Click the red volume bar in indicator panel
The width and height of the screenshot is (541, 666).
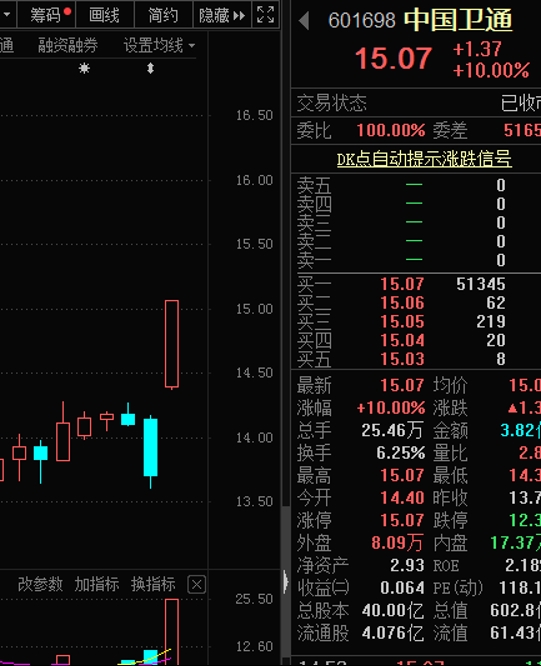click(x=172, y=631)
